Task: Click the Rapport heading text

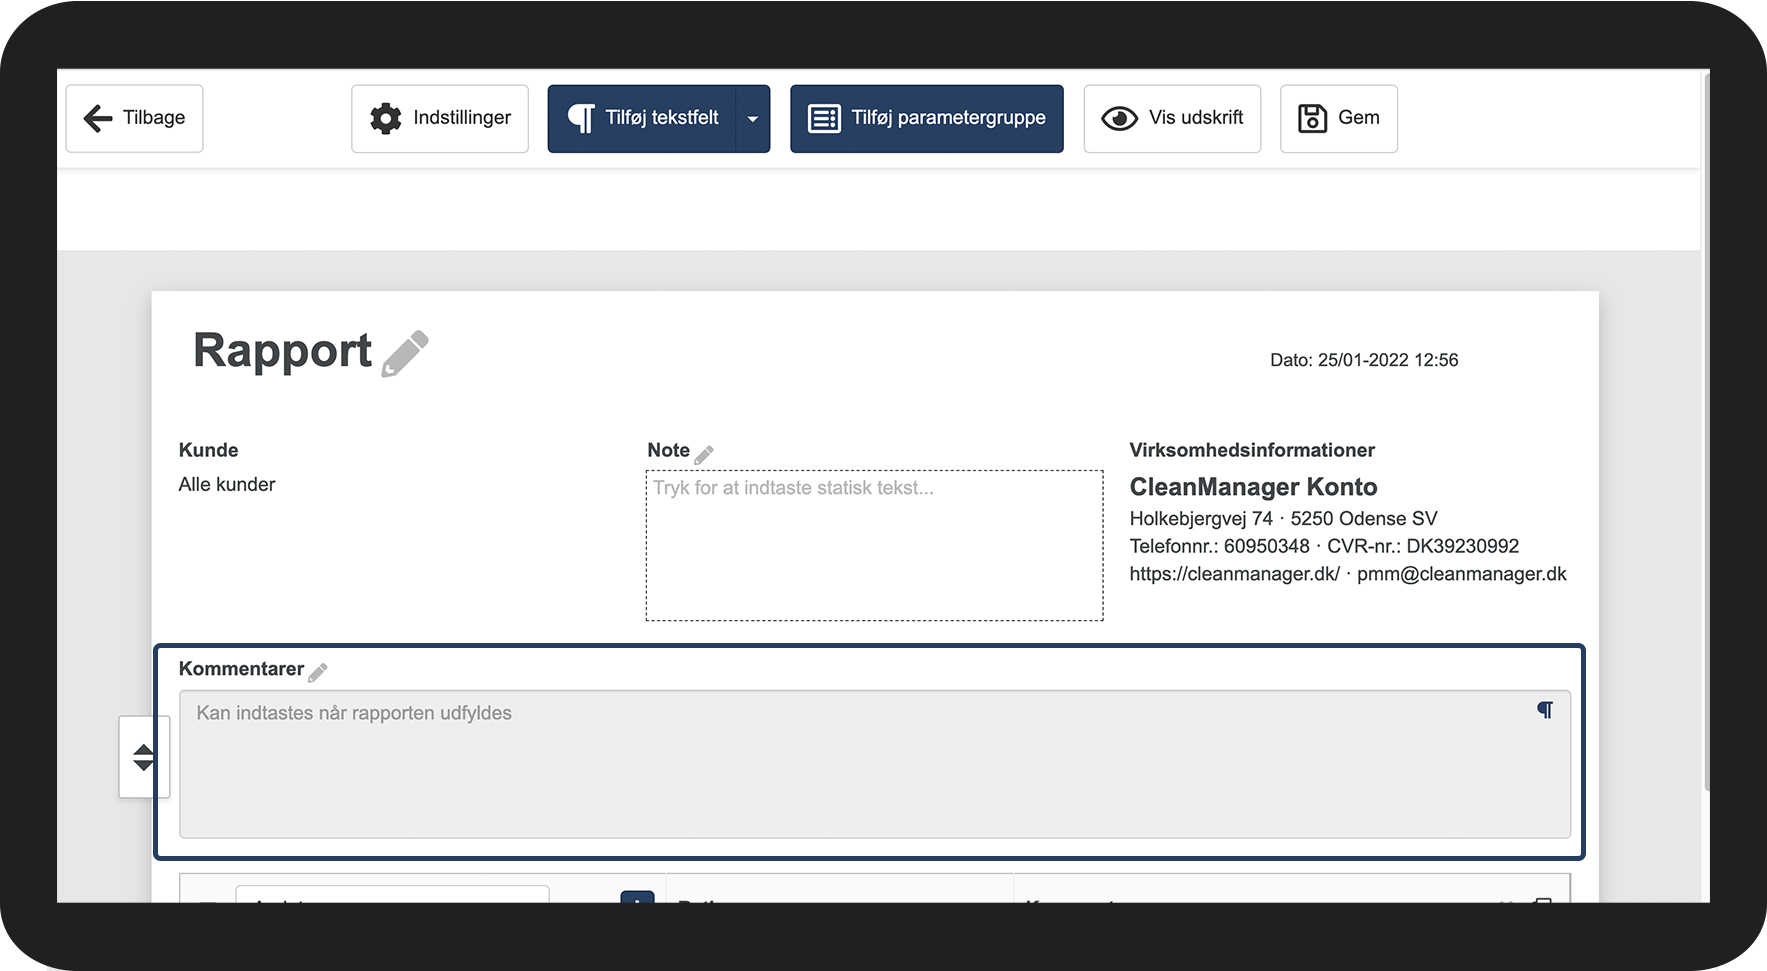Action: pyautogui.click(x=282, y=351)
